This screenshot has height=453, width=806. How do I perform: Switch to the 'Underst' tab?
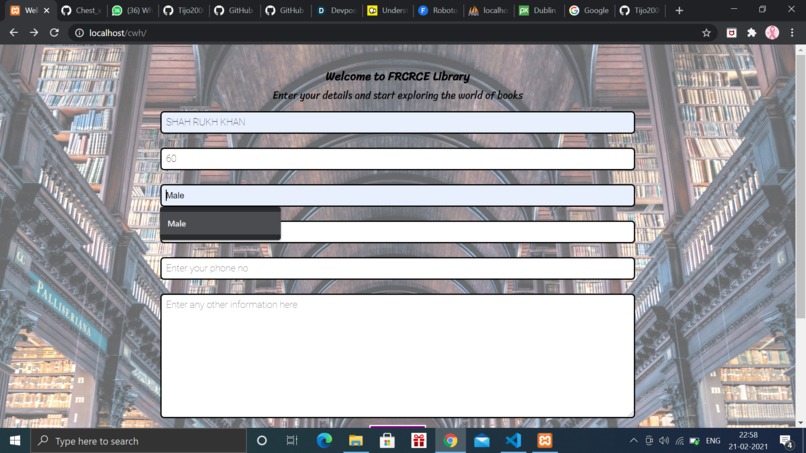pos(387,10)
